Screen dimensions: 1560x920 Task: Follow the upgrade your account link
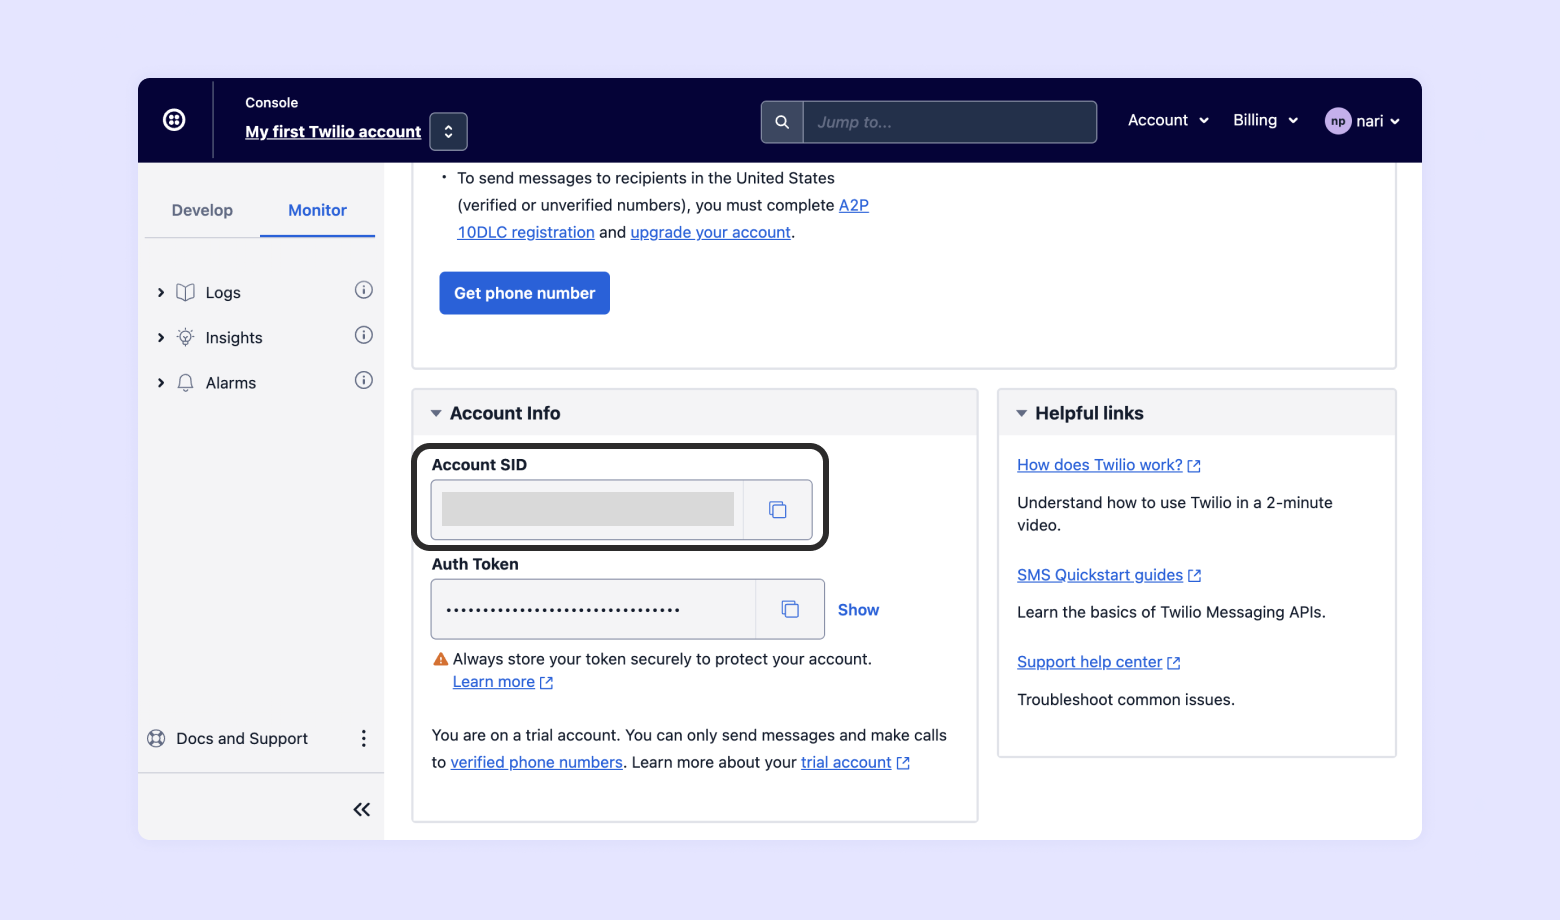(710, 232)
